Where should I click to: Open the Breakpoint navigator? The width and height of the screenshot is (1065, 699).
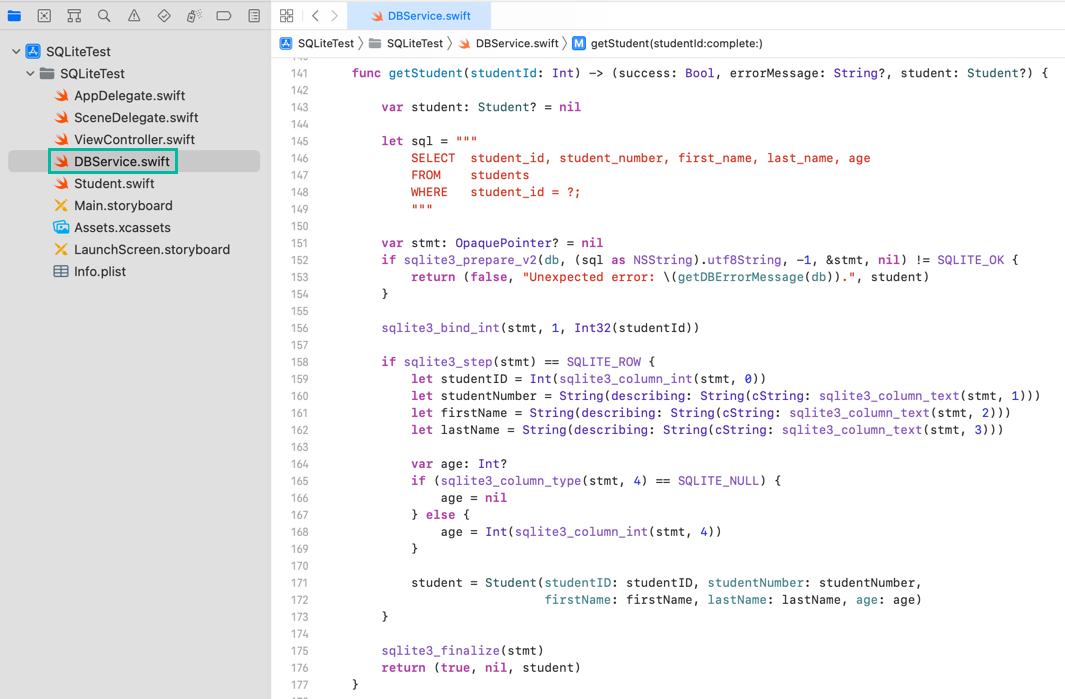click(224, 16)
